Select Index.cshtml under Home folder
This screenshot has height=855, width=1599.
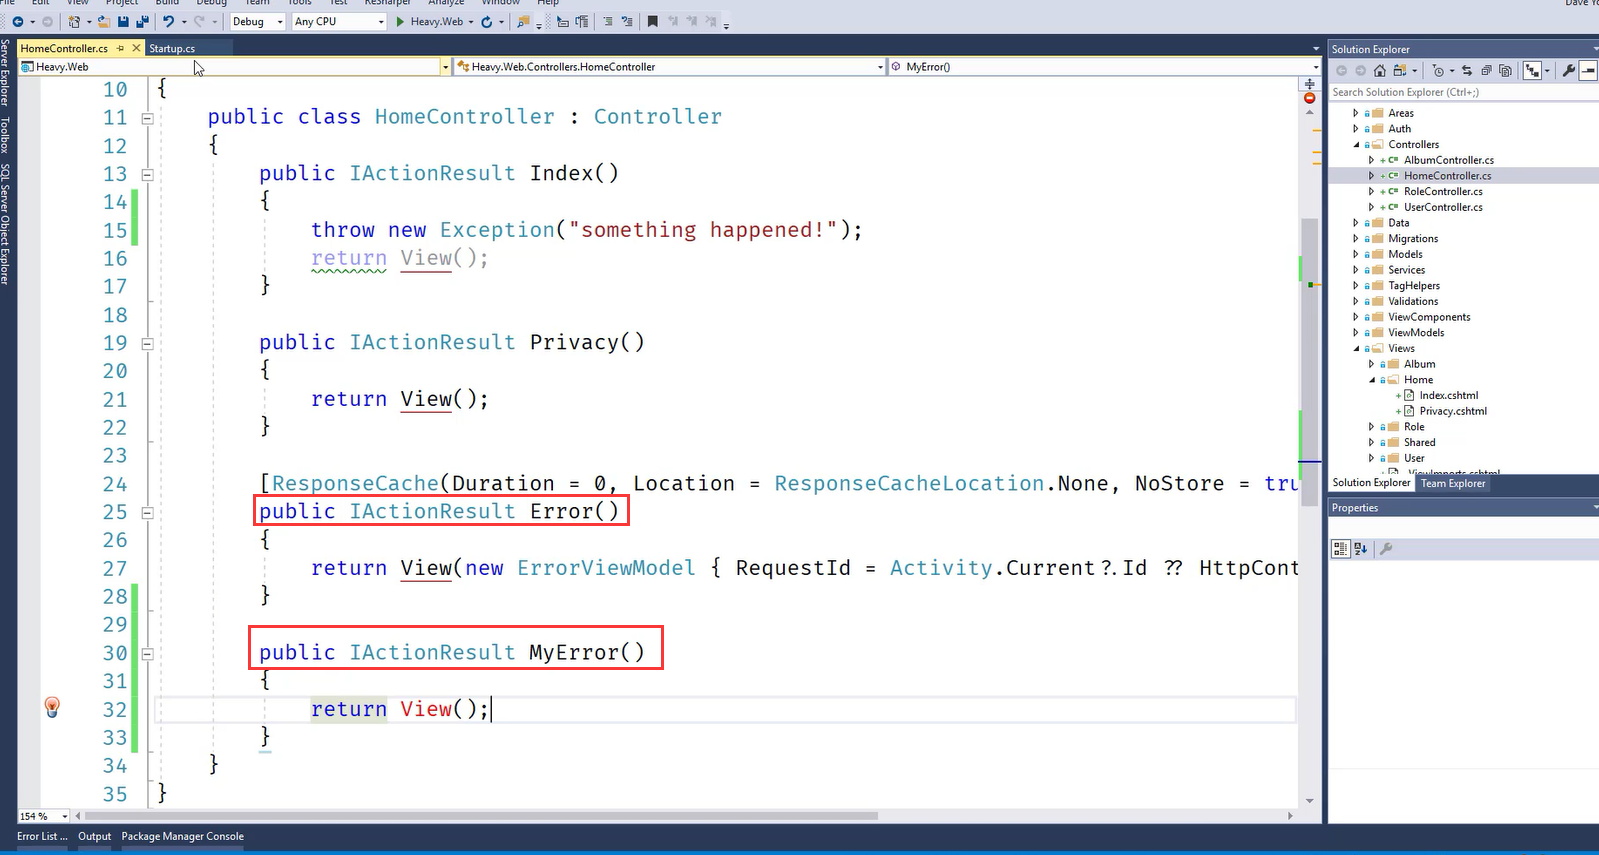(1449, 395)
